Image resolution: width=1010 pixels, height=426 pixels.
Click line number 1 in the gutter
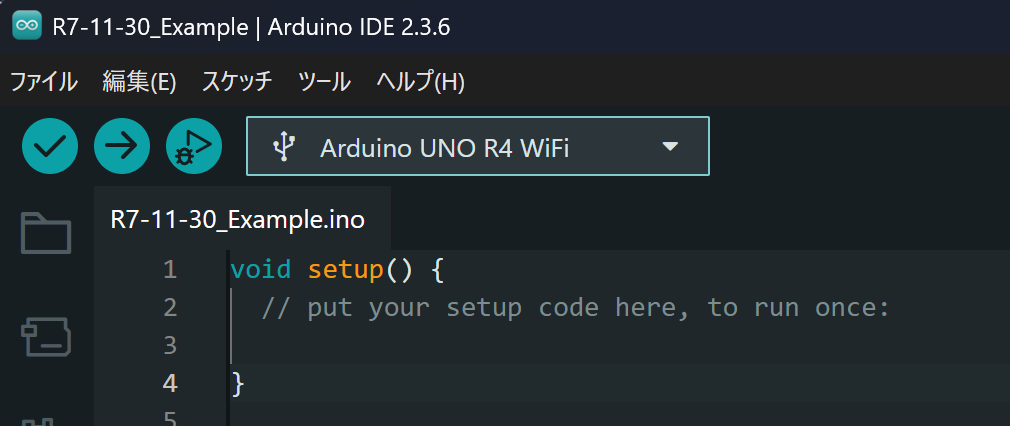[x=169, y=269]
